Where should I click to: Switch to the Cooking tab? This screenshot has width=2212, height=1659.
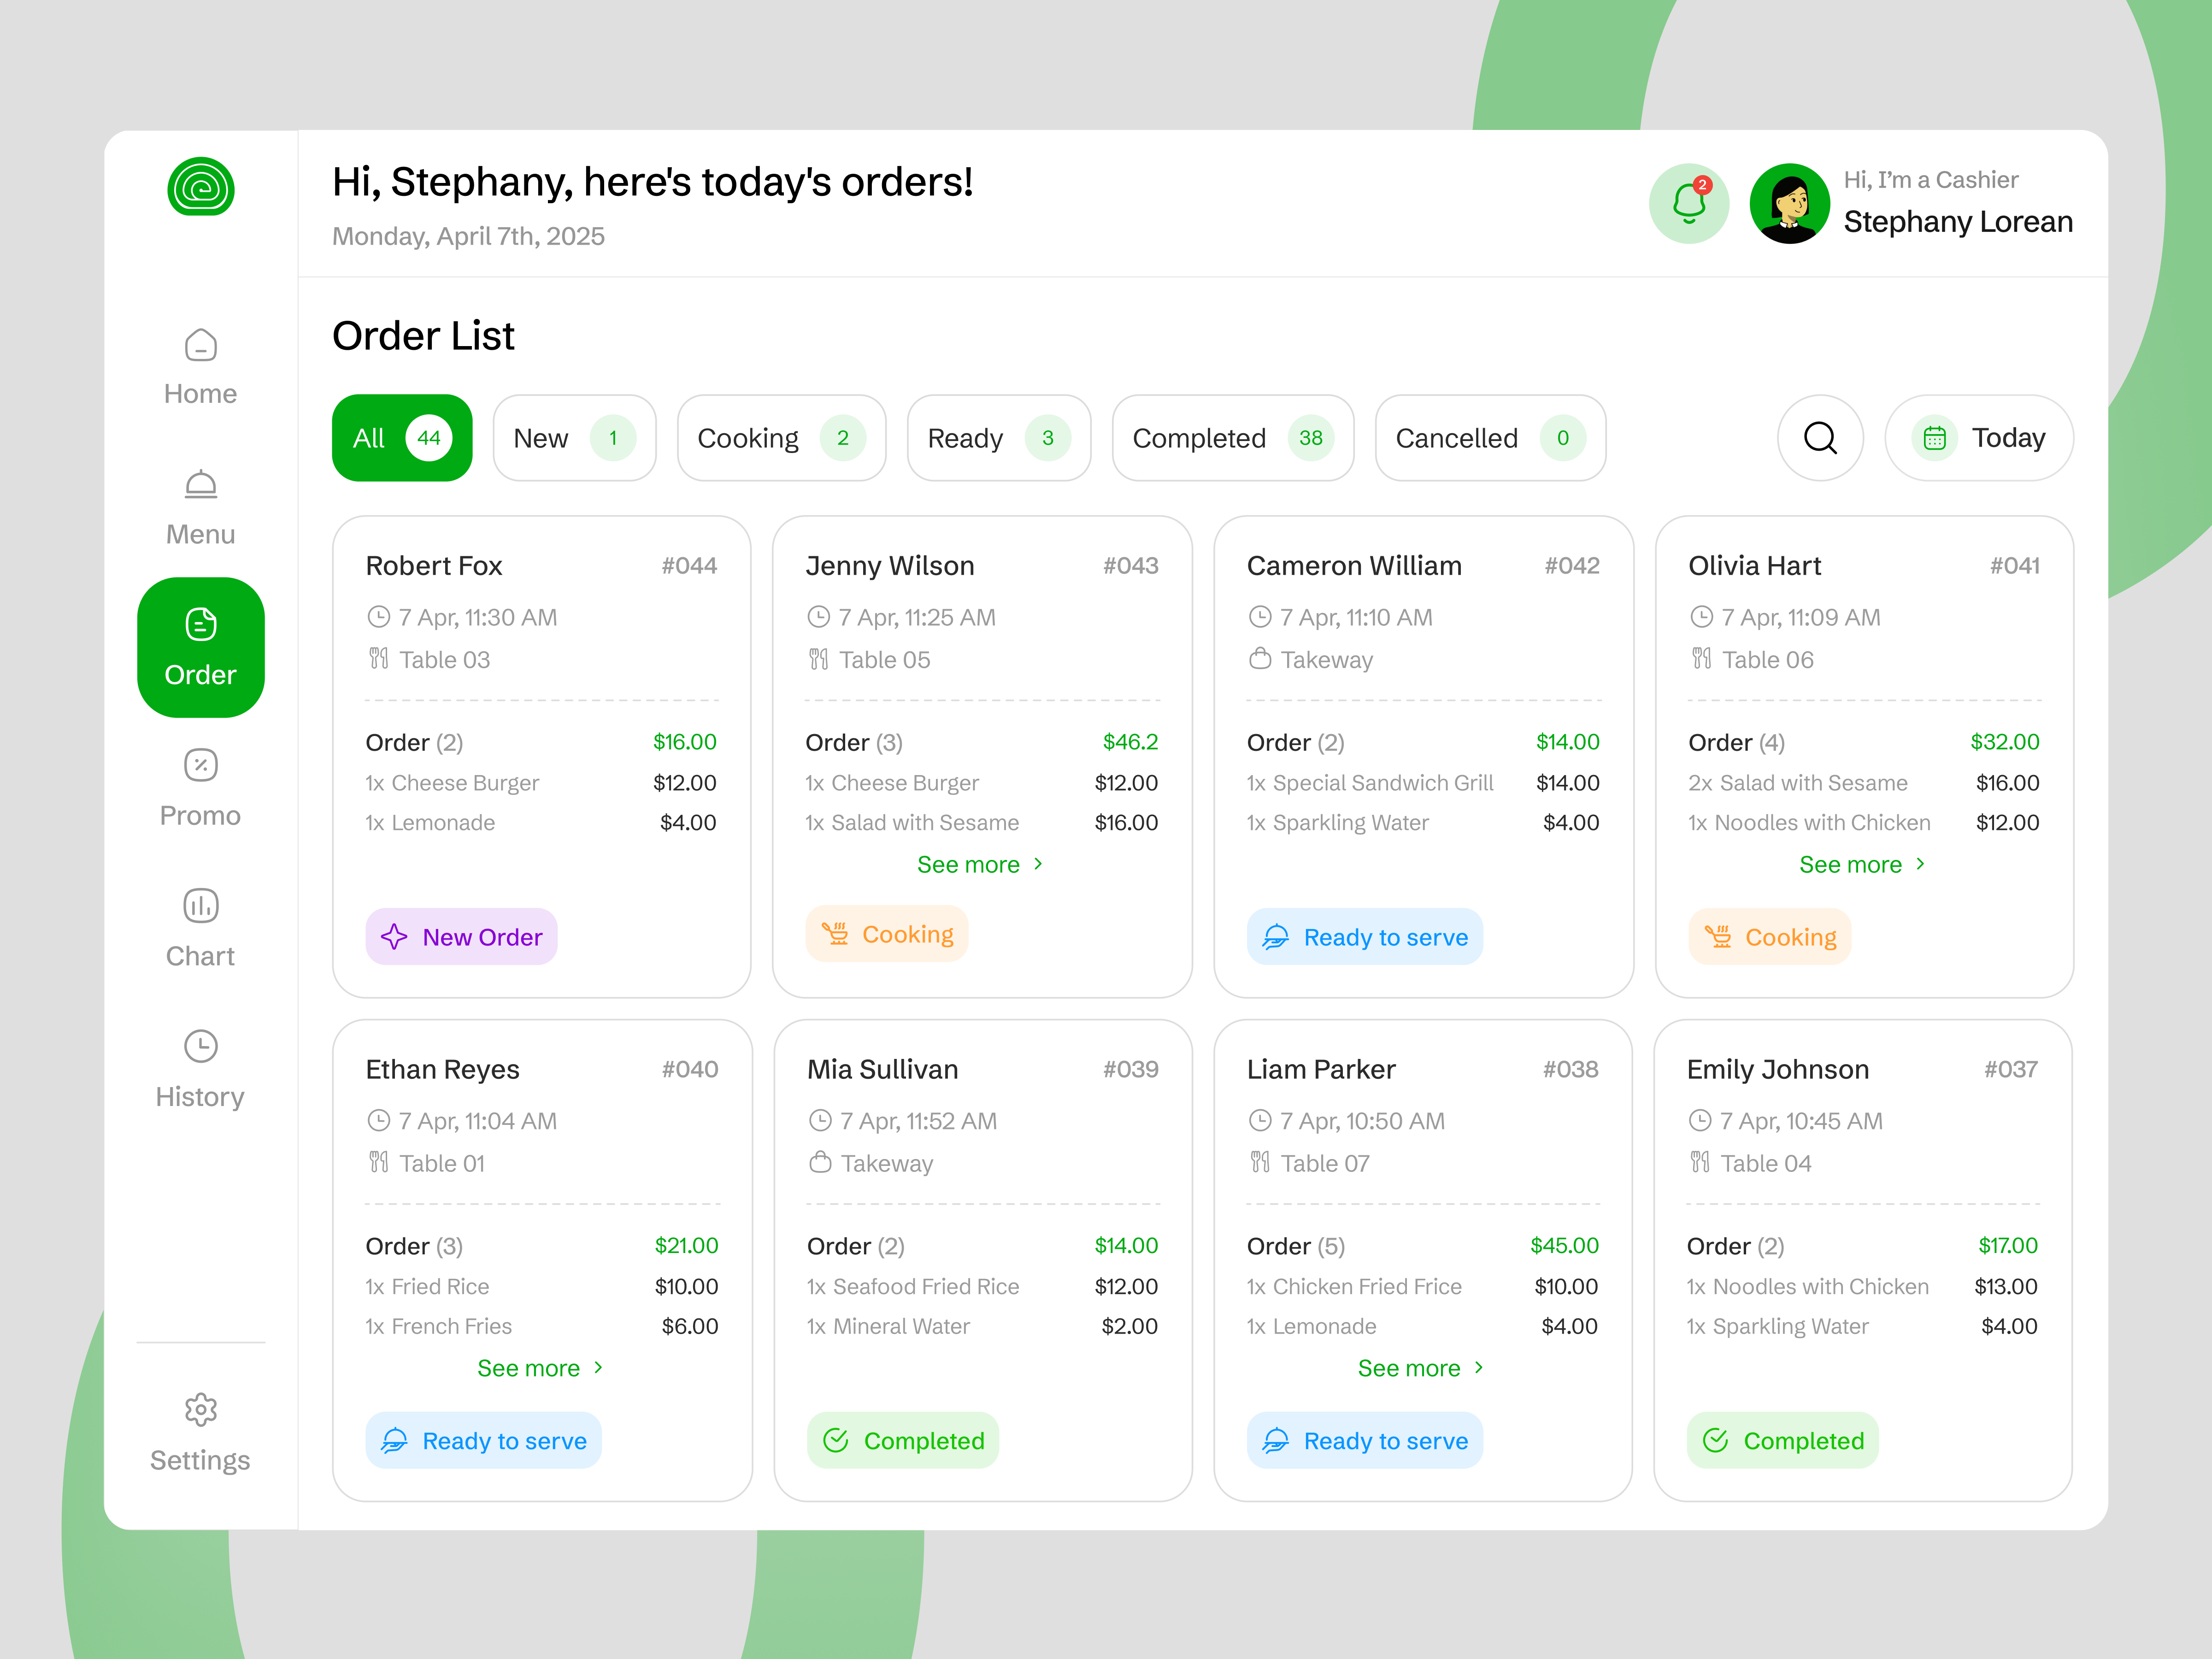click(x=781, y=438)
